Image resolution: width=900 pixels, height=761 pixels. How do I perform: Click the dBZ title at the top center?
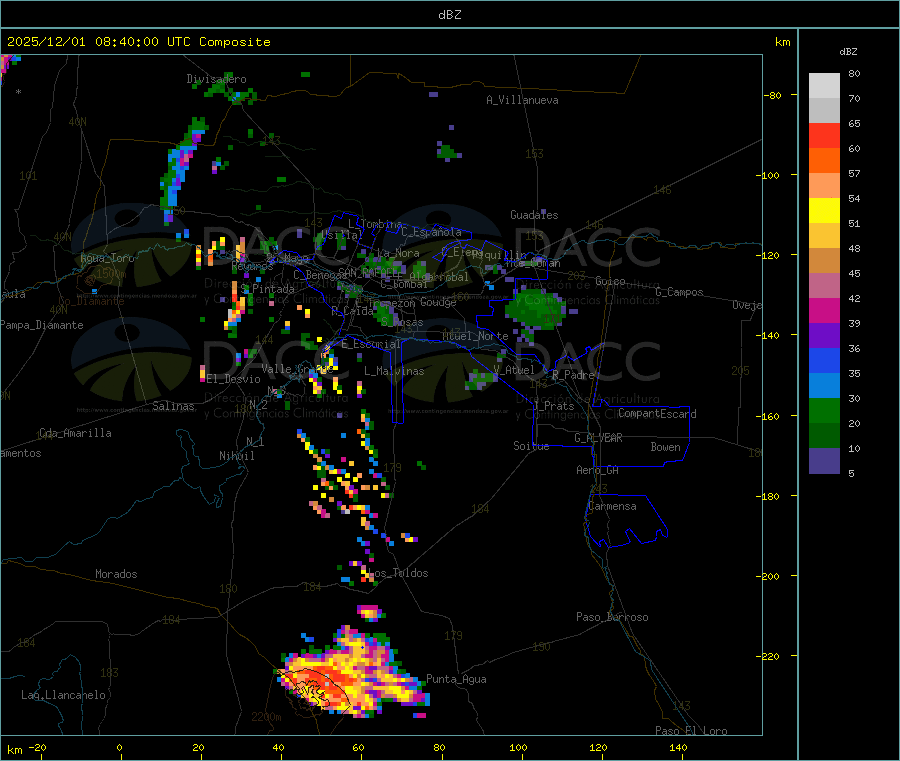coord(449,15)
